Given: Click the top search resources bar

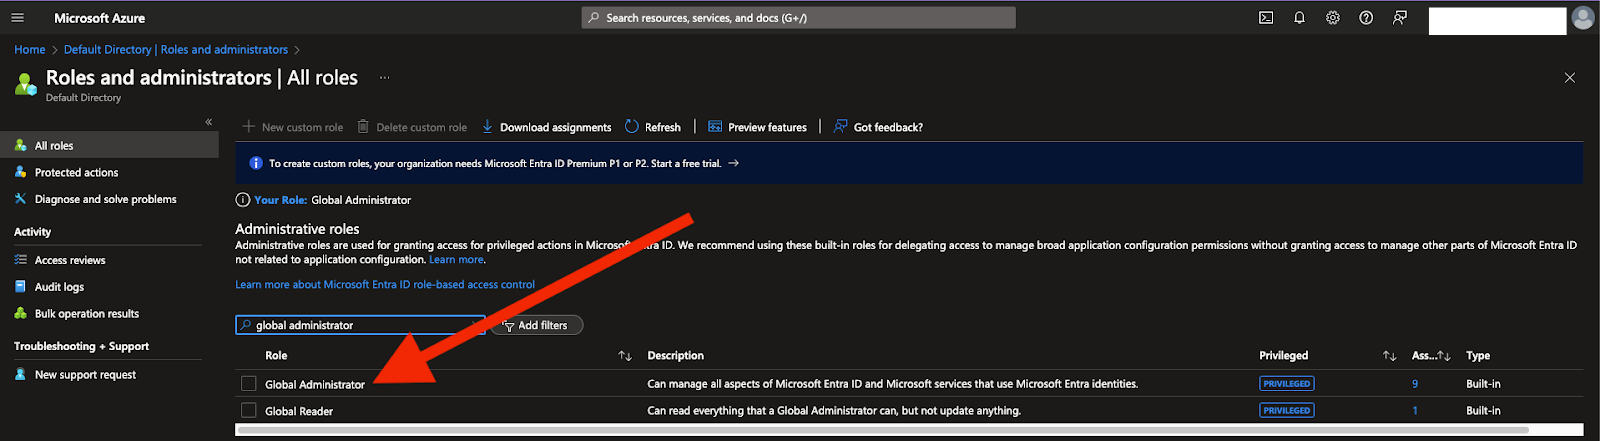Looking at the screenshot, I should click(x=799, y=18).
